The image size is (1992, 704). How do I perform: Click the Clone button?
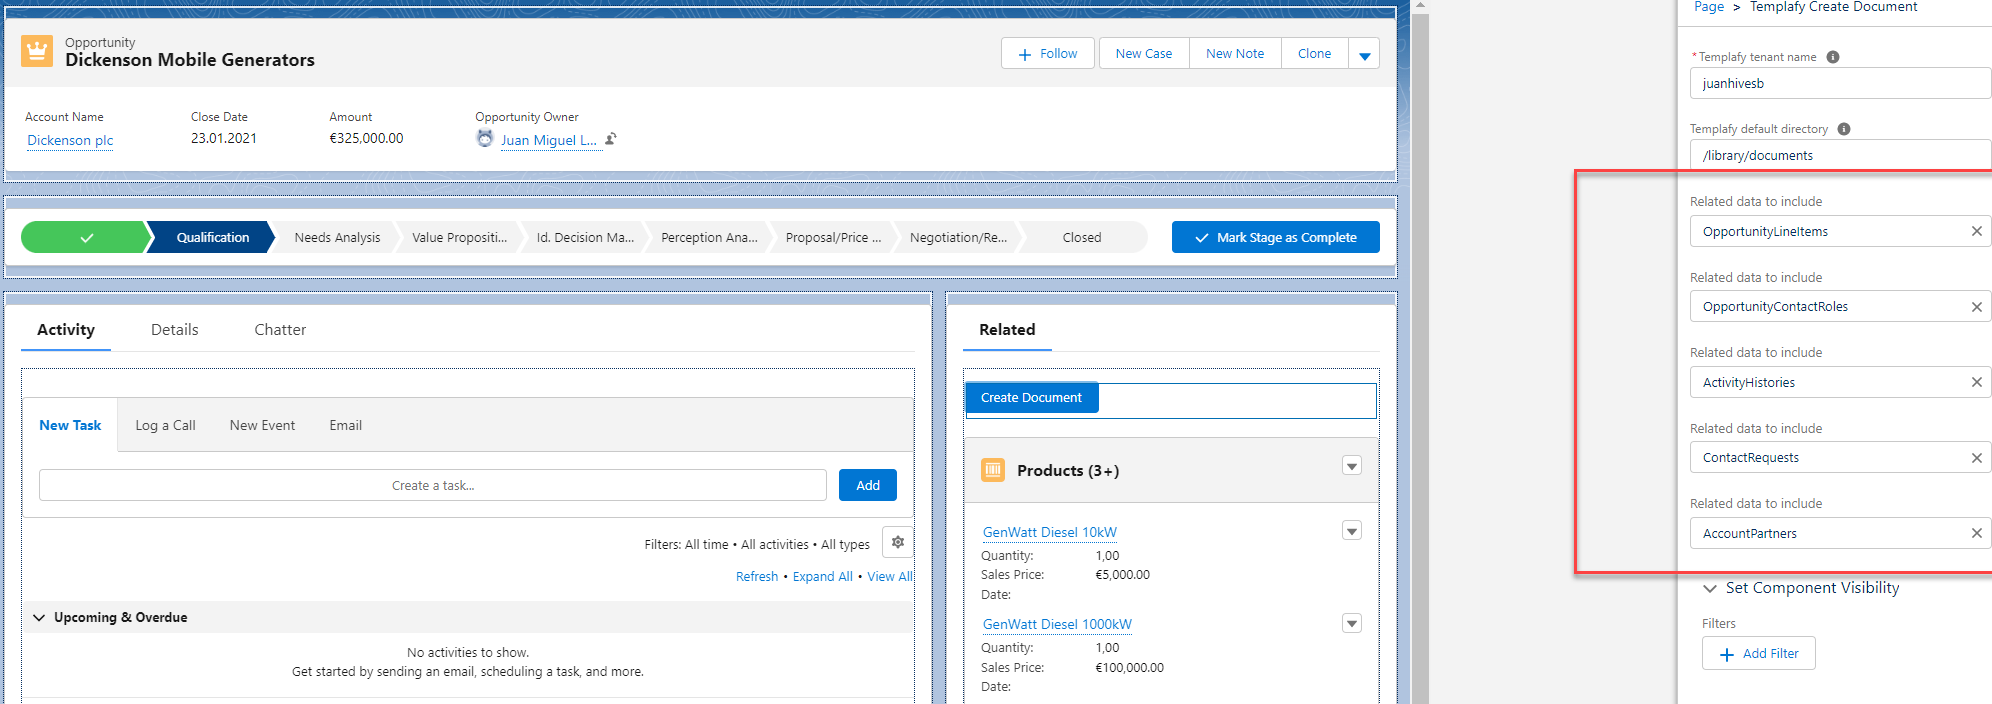tap(1314, 54)
